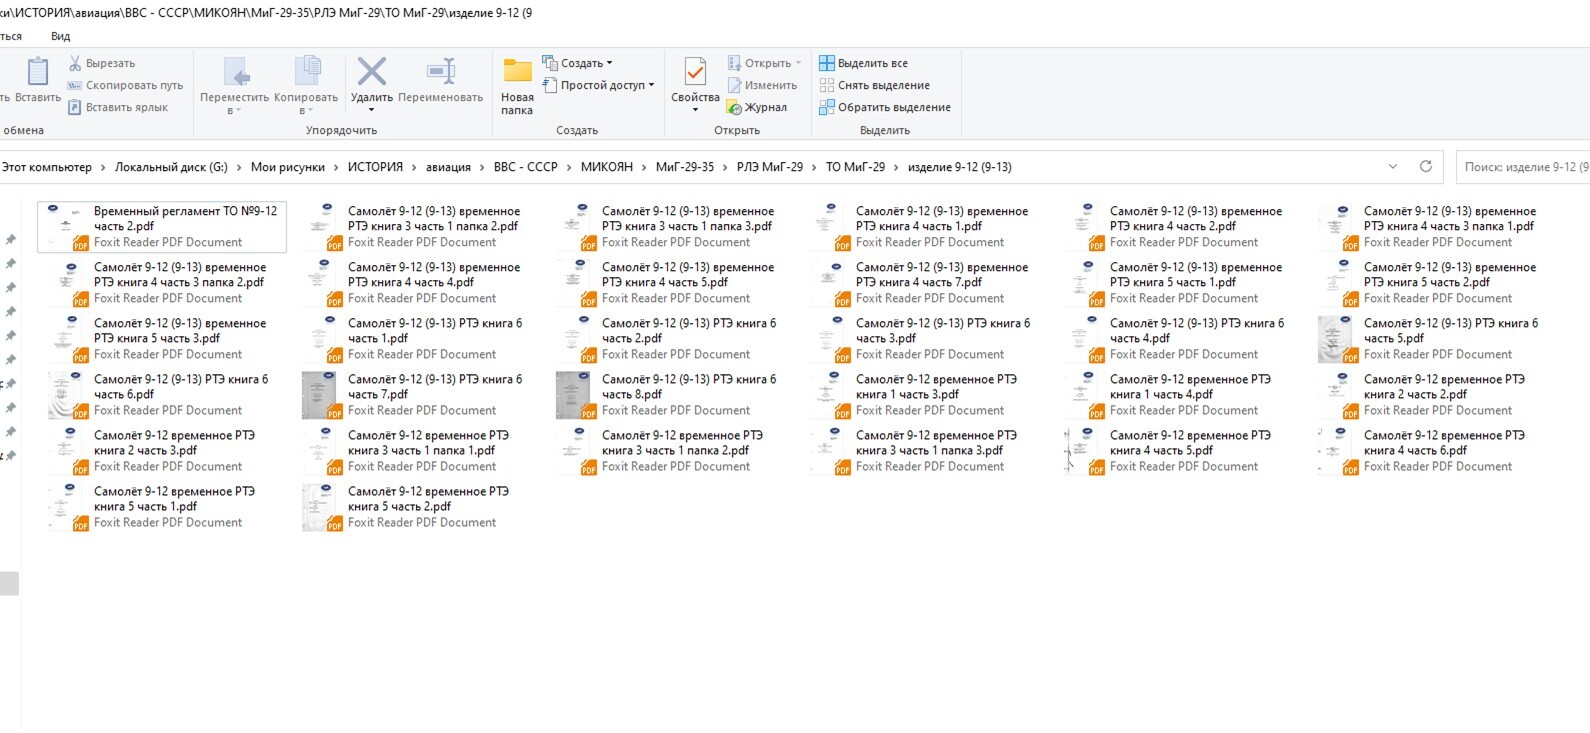The width and height of the screenshot is (1590, 733).
Task: Go to ТО МиГ-29 in the breadcrumb
Action: click(855, 167)
